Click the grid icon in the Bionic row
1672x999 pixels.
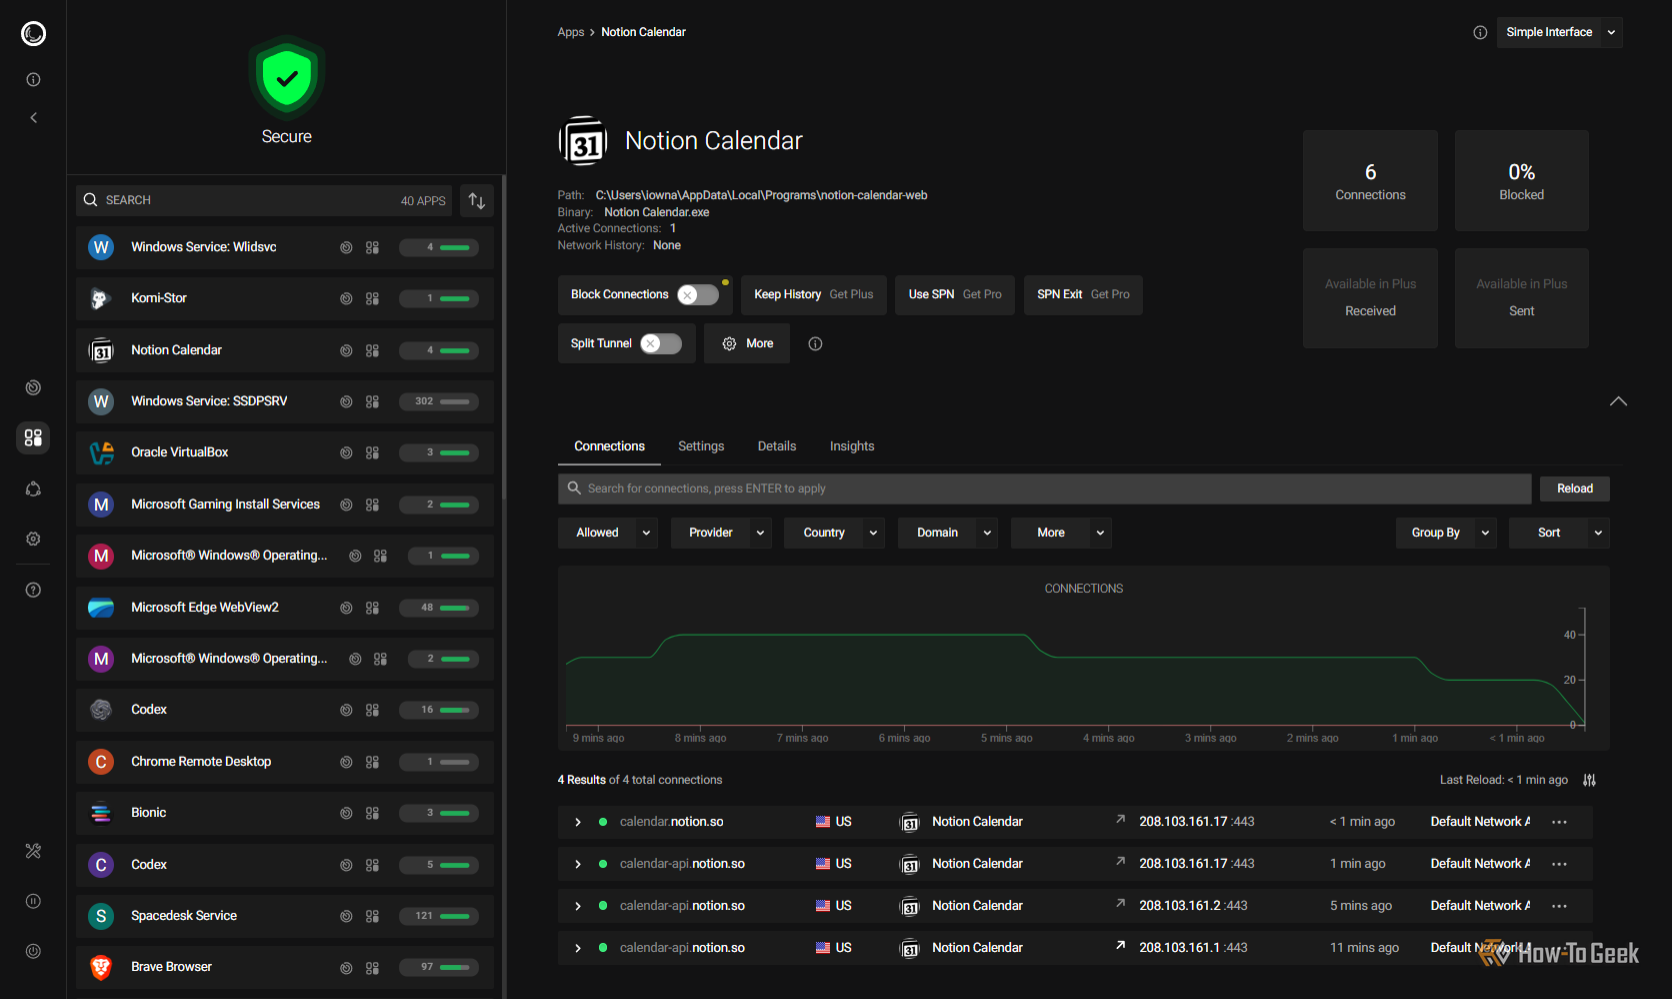372,814
